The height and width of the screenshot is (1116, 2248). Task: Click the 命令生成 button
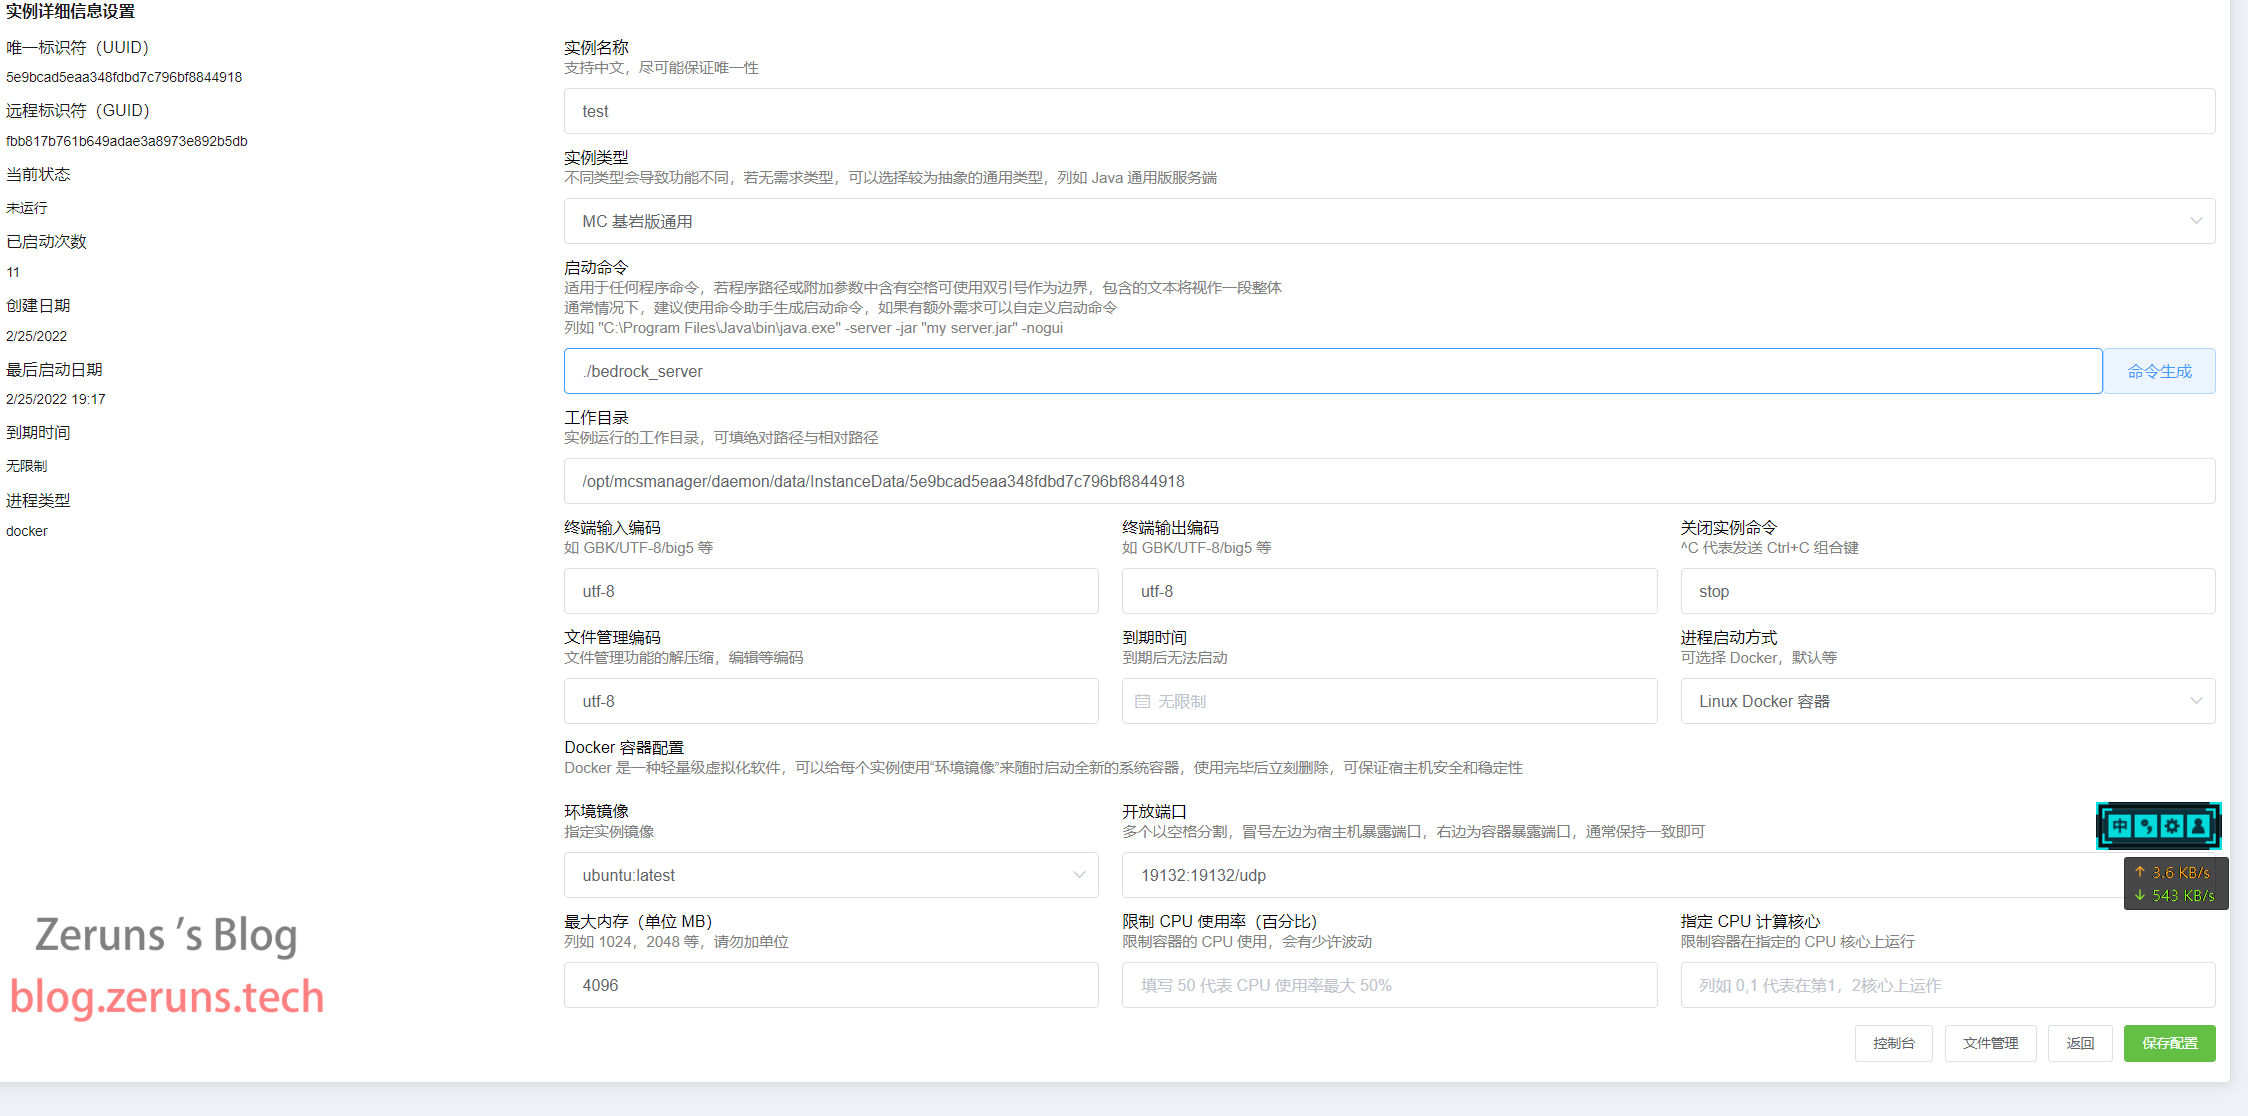click(2159, 371)
